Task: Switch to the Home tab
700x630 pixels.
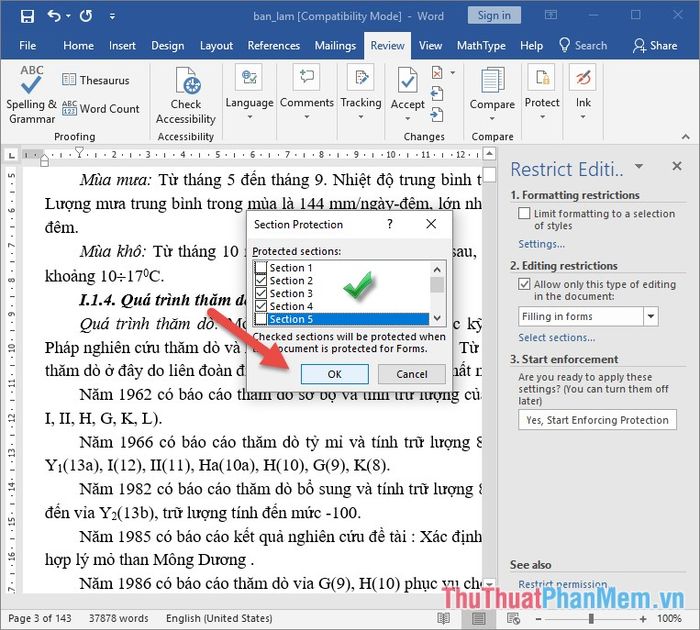Action: [79, 46]
